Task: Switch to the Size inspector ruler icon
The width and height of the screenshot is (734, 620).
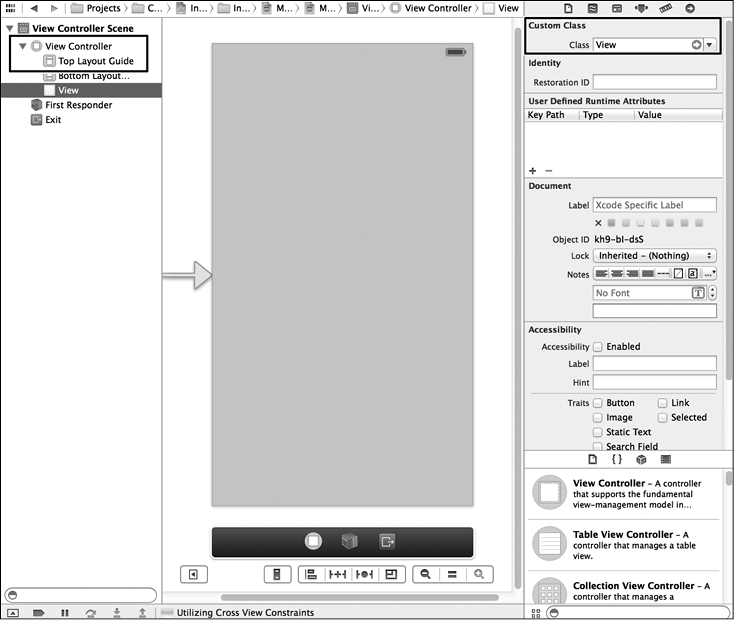Action: coord(666,8)
